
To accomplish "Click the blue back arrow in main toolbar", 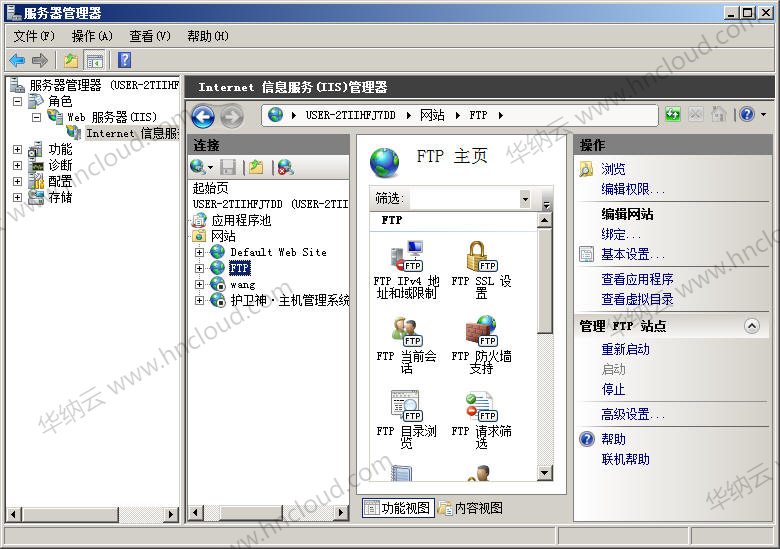I will tap(17, 61).
